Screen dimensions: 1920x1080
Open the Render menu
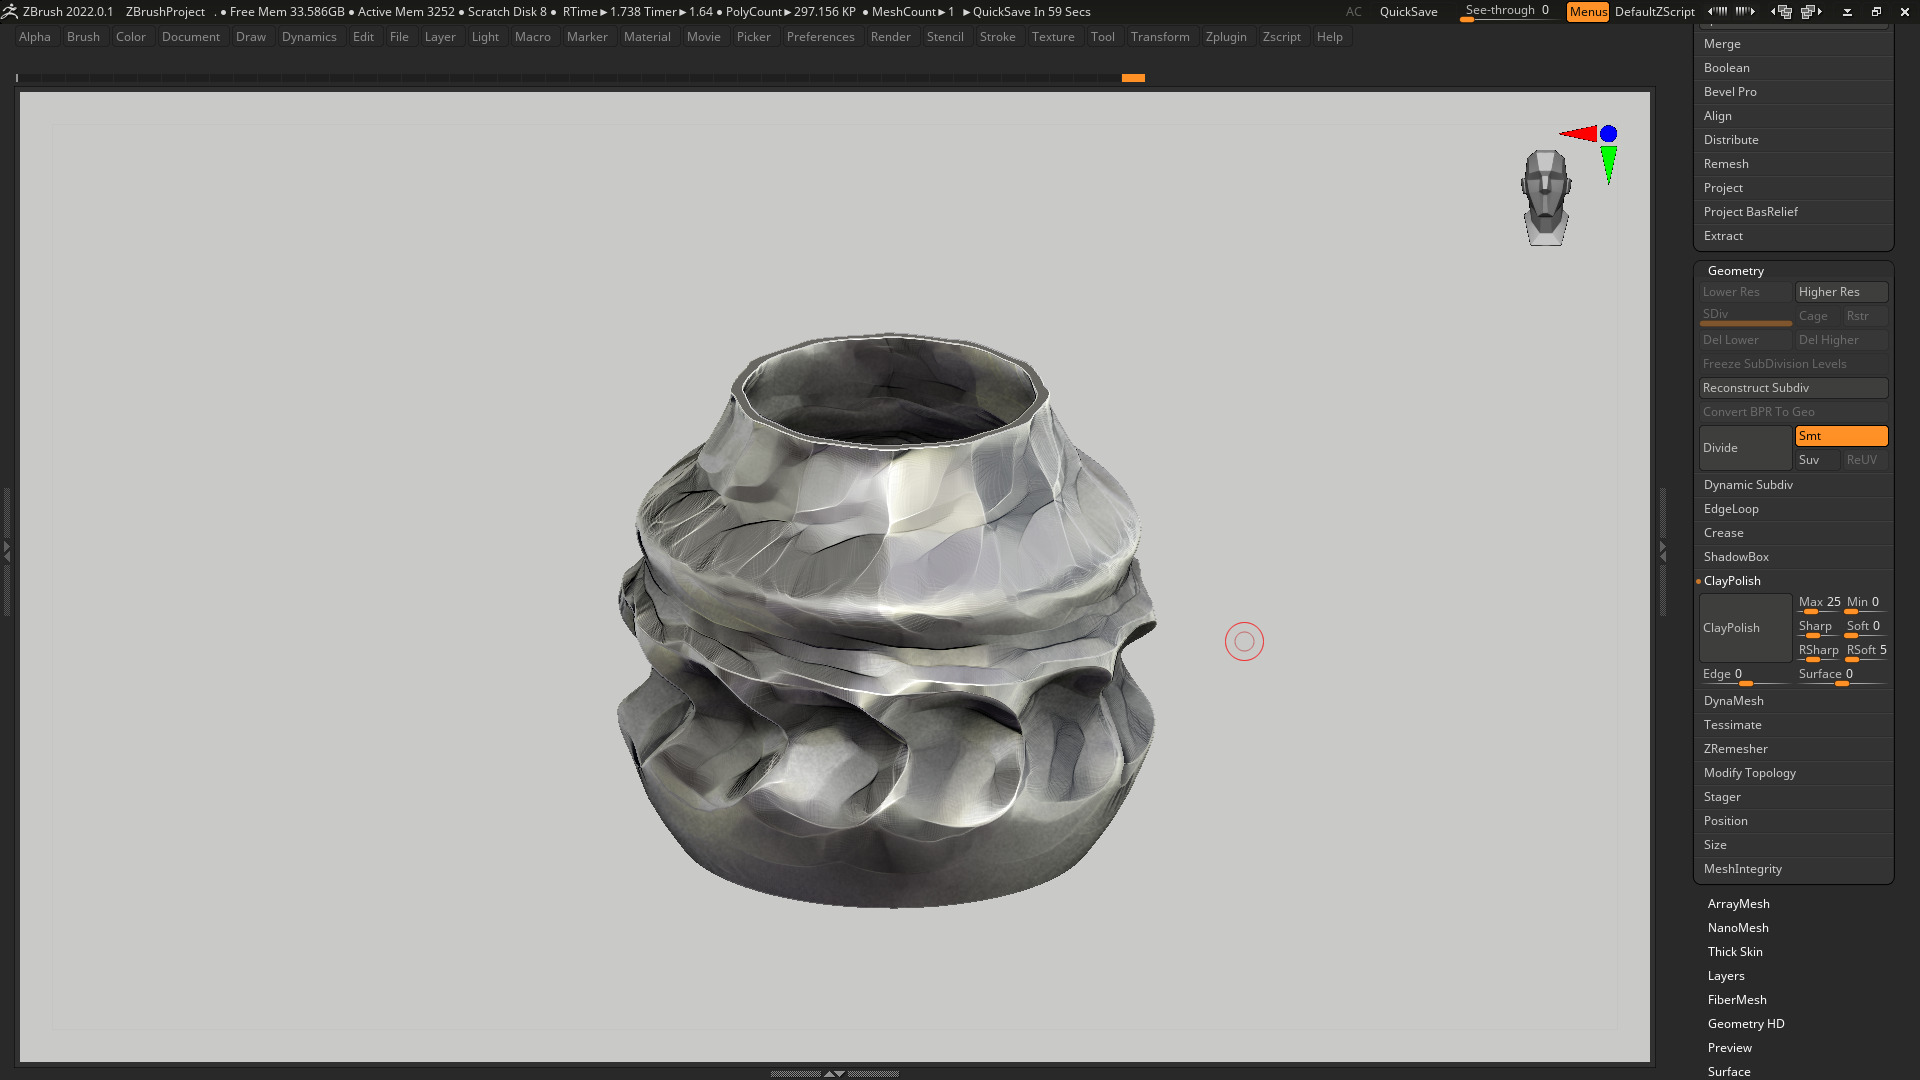pos(890,37)
